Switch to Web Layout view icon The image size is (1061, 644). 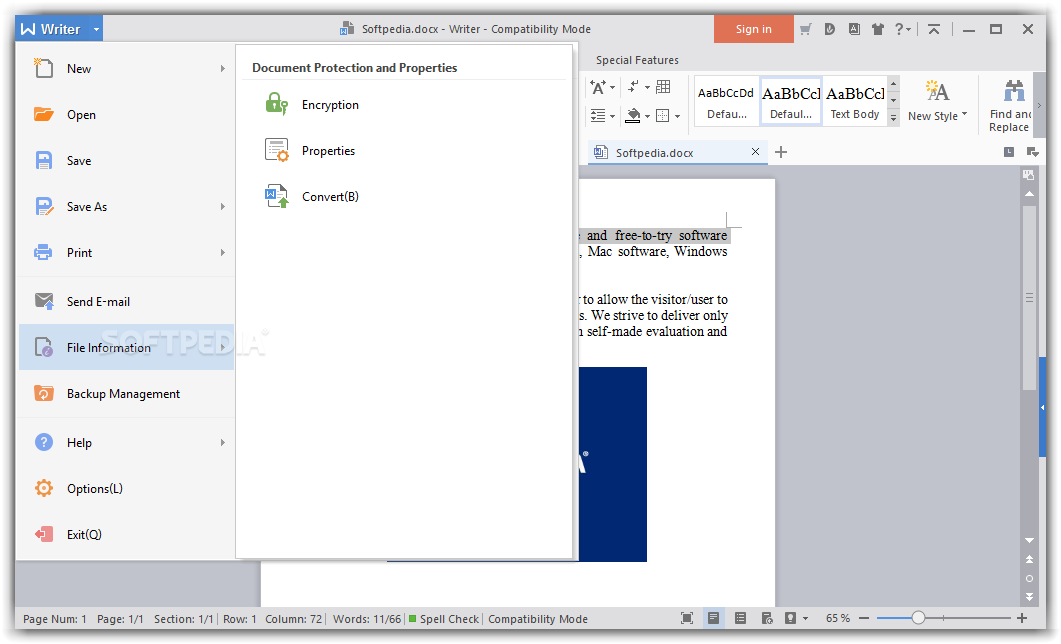767,618
